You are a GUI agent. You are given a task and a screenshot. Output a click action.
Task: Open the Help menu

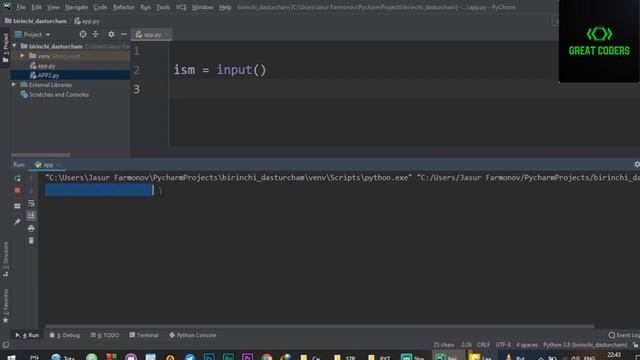coord(225,7)
